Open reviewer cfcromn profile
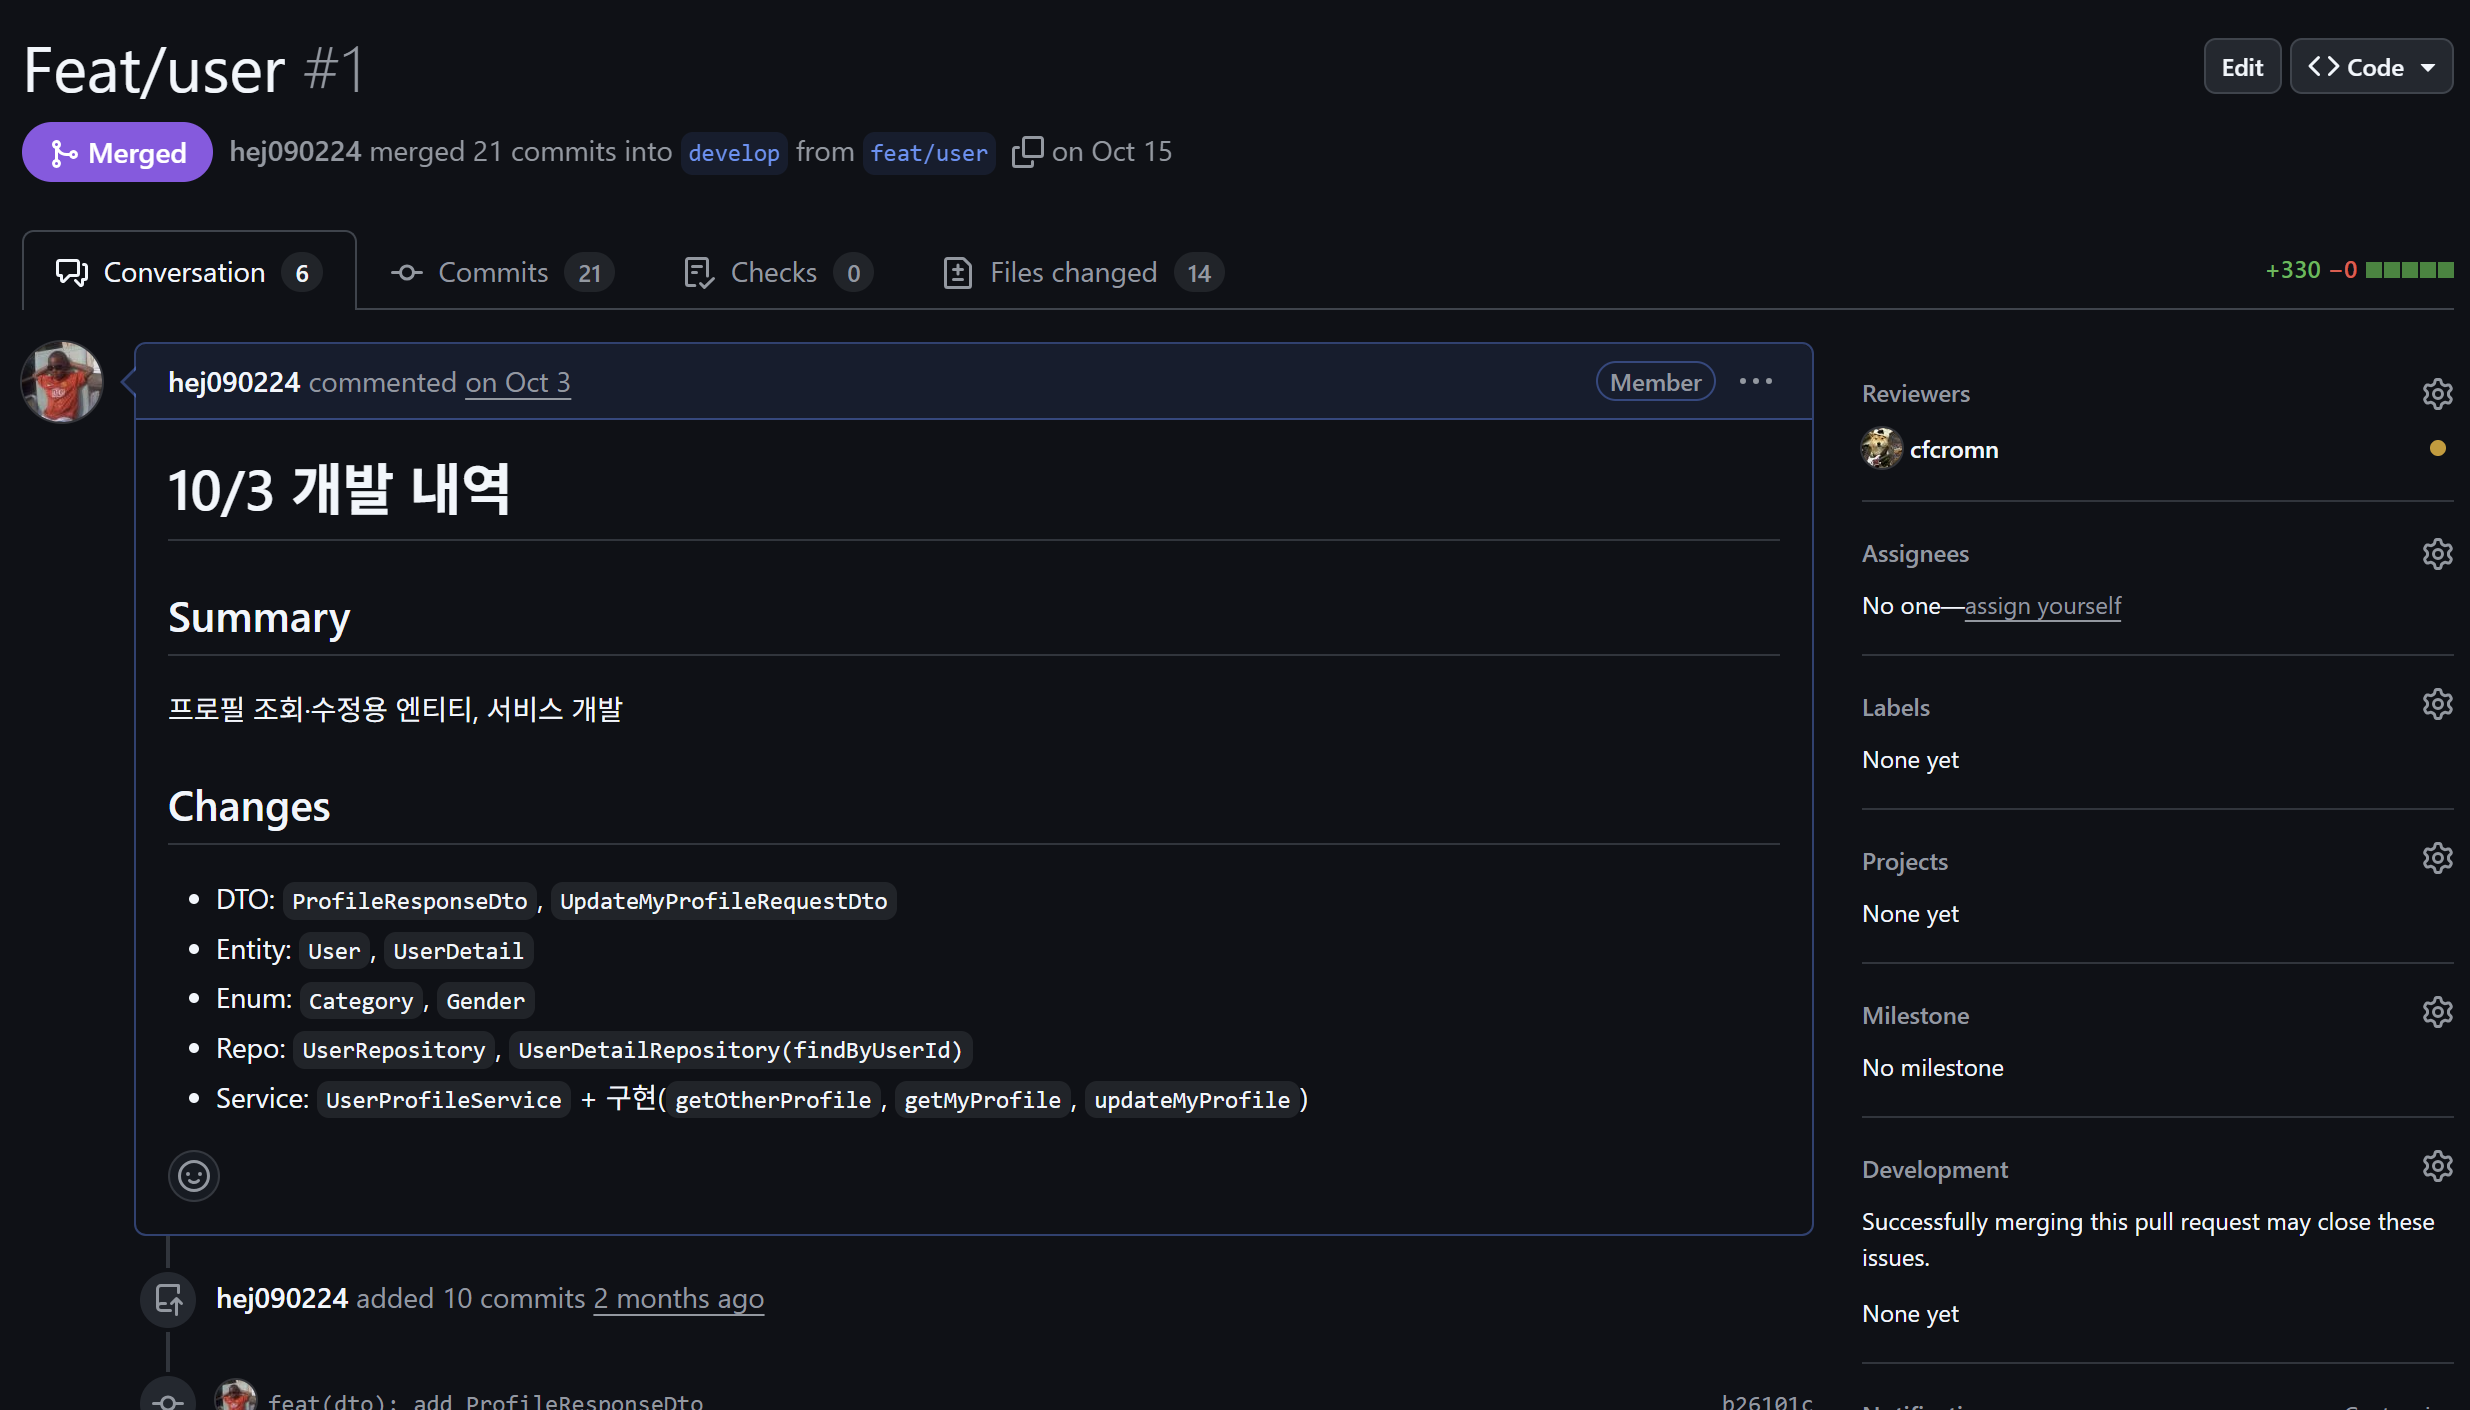 click(1953, 450)
